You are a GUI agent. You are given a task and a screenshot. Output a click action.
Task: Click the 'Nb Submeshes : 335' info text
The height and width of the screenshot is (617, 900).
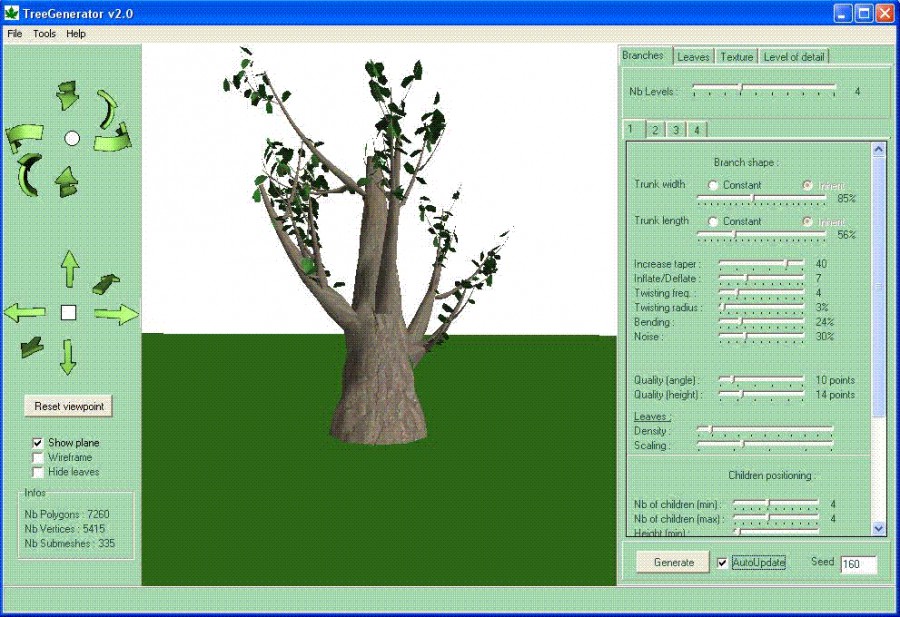(x=69, y=543)
